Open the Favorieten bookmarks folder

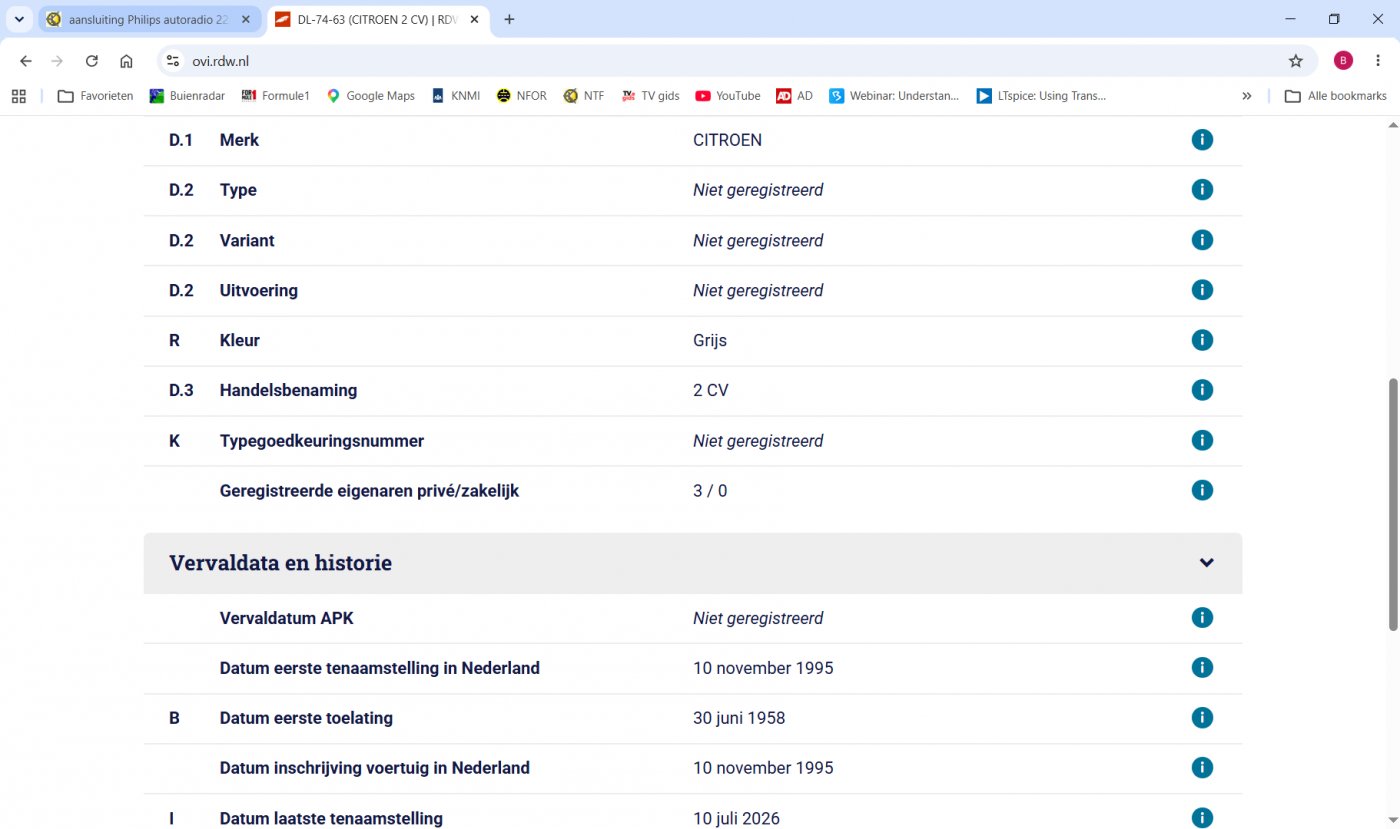(95, 96)
